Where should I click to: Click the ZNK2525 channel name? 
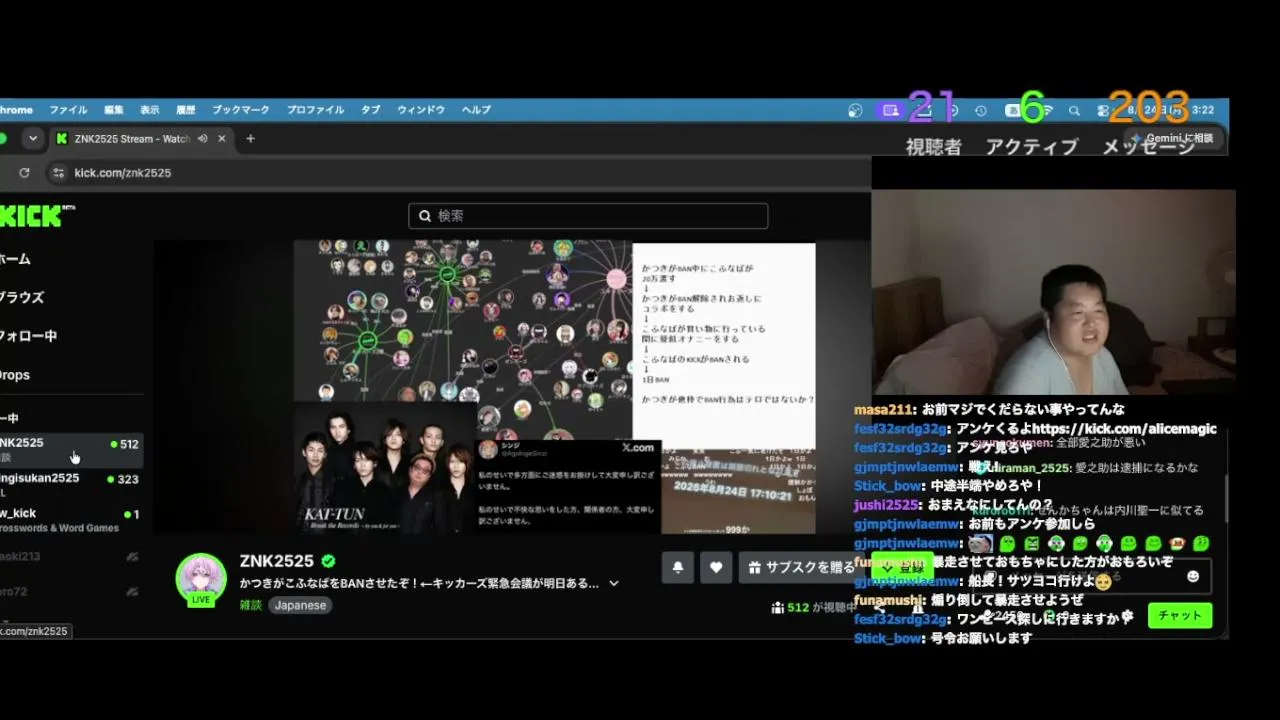point(277,561)
